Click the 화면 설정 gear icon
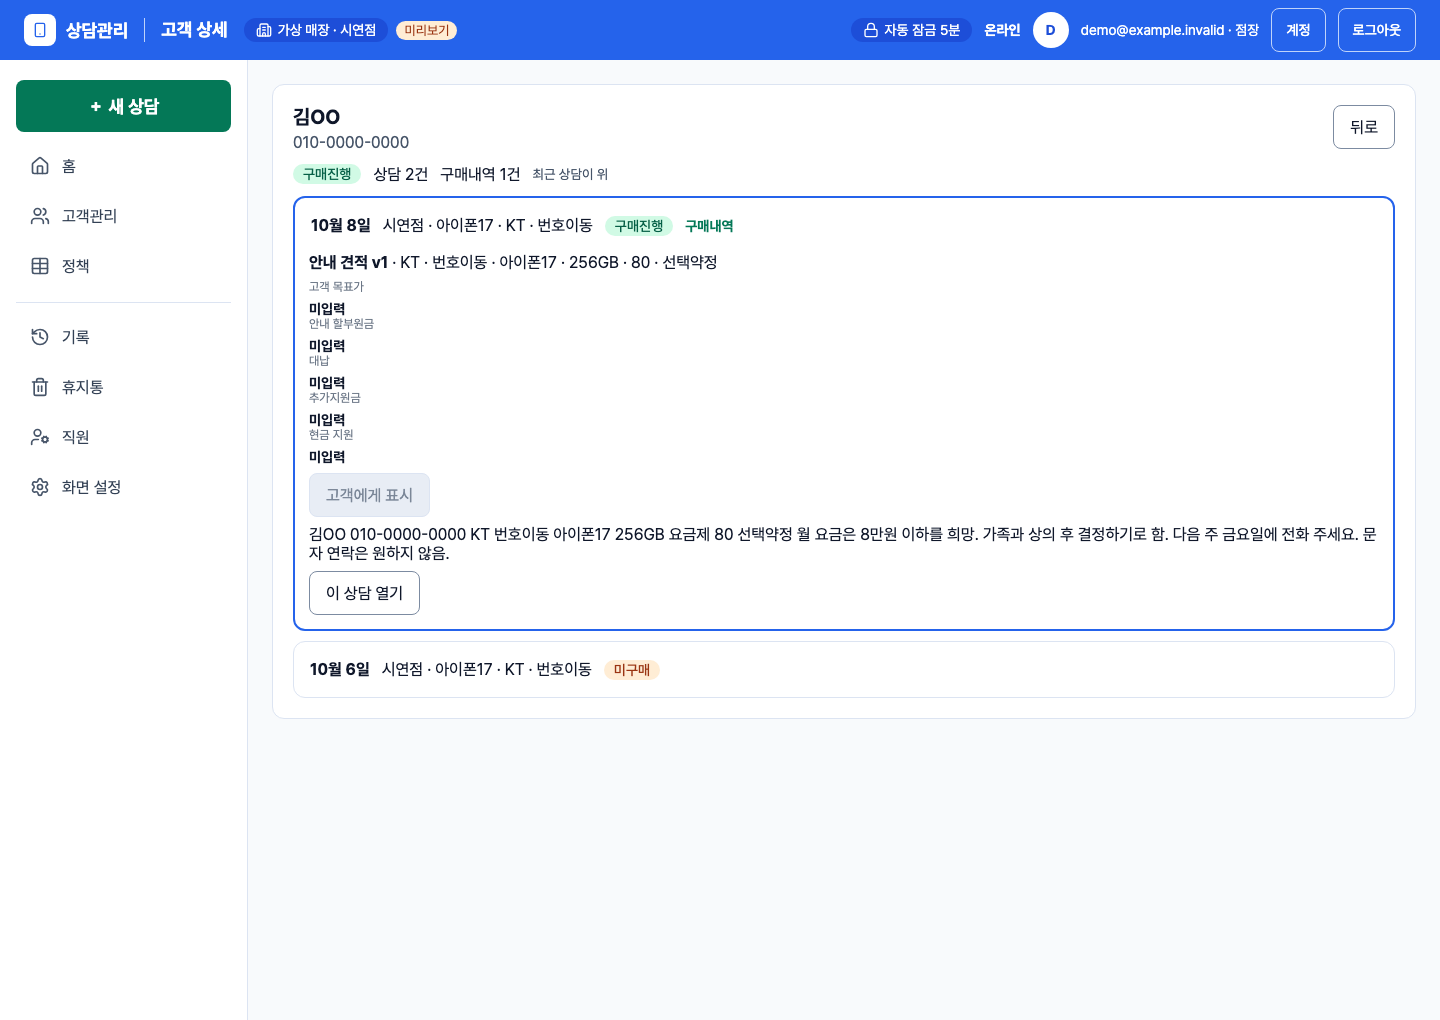Screen dimensions: 1440x1020 click(x=40, y=487)
